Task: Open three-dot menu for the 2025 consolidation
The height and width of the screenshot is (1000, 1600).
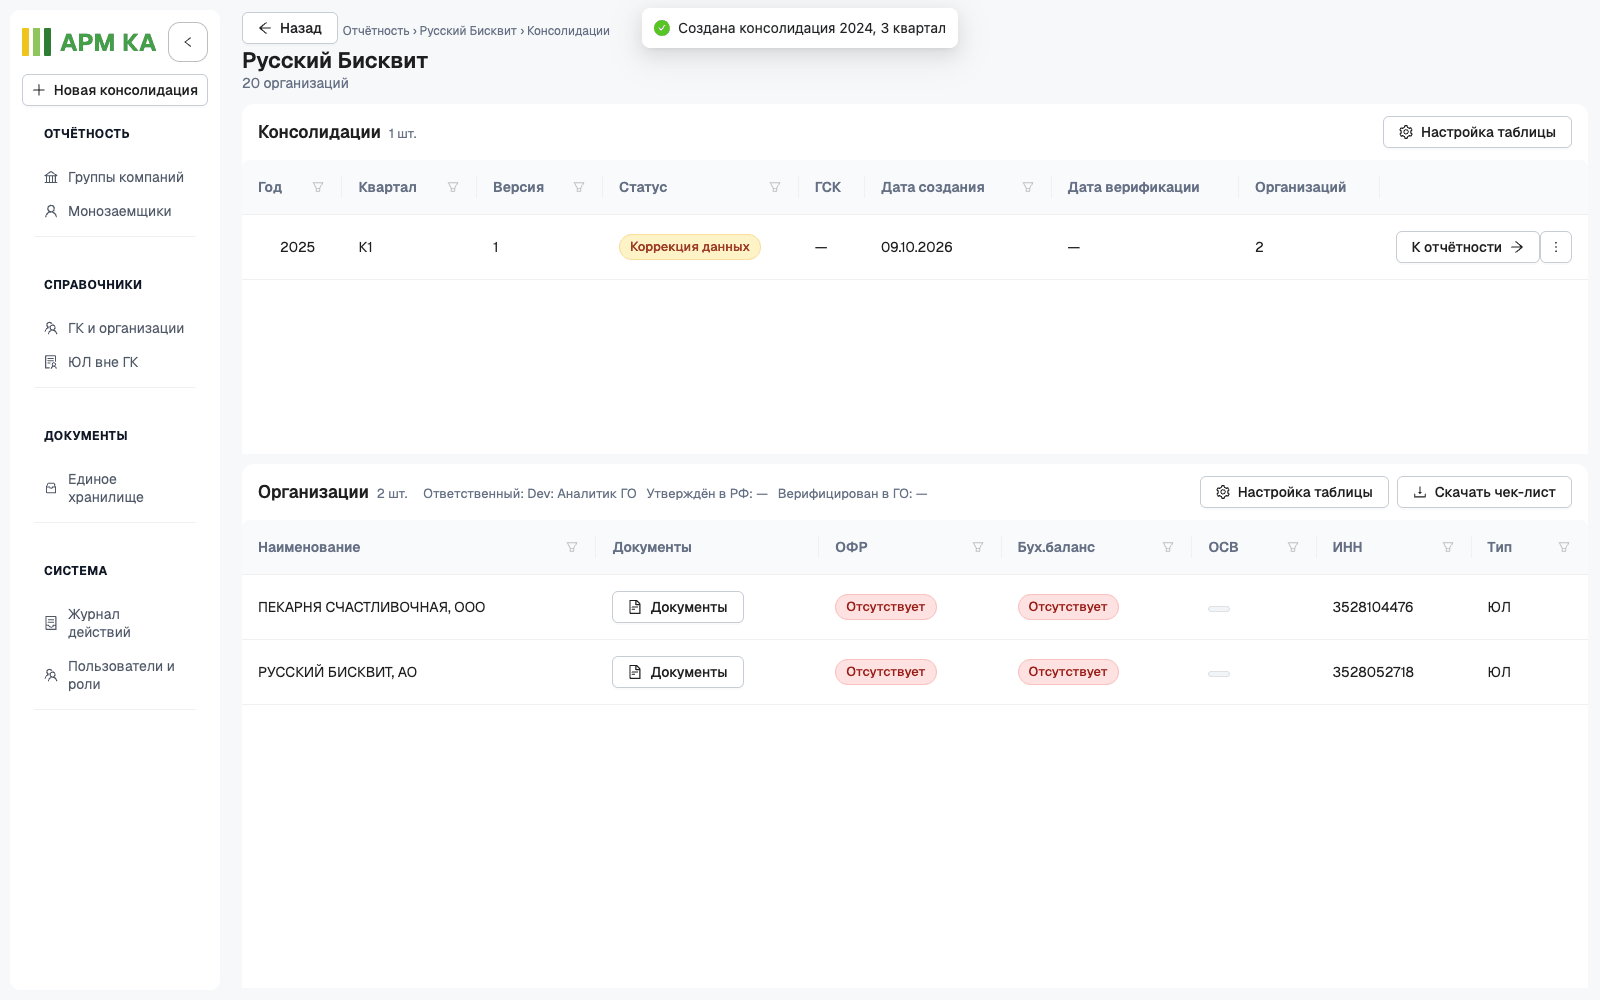Action: (x=1556, y=247)
